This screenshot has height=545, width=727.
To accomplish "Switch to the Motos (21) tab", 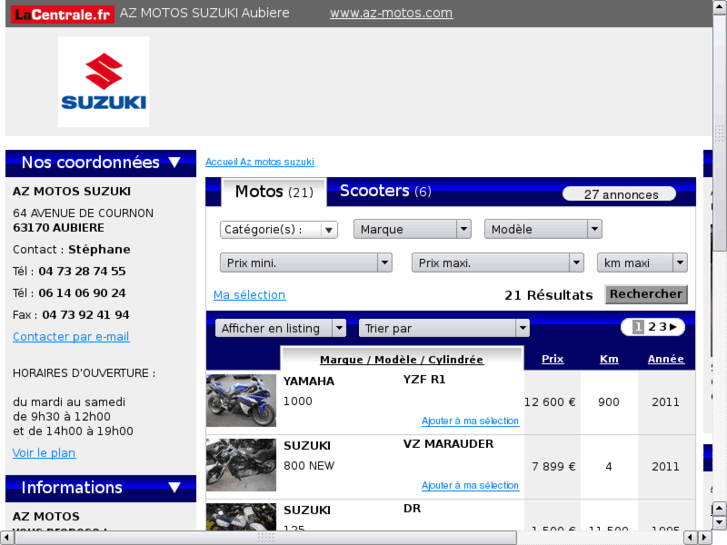I will click(274, 192).
